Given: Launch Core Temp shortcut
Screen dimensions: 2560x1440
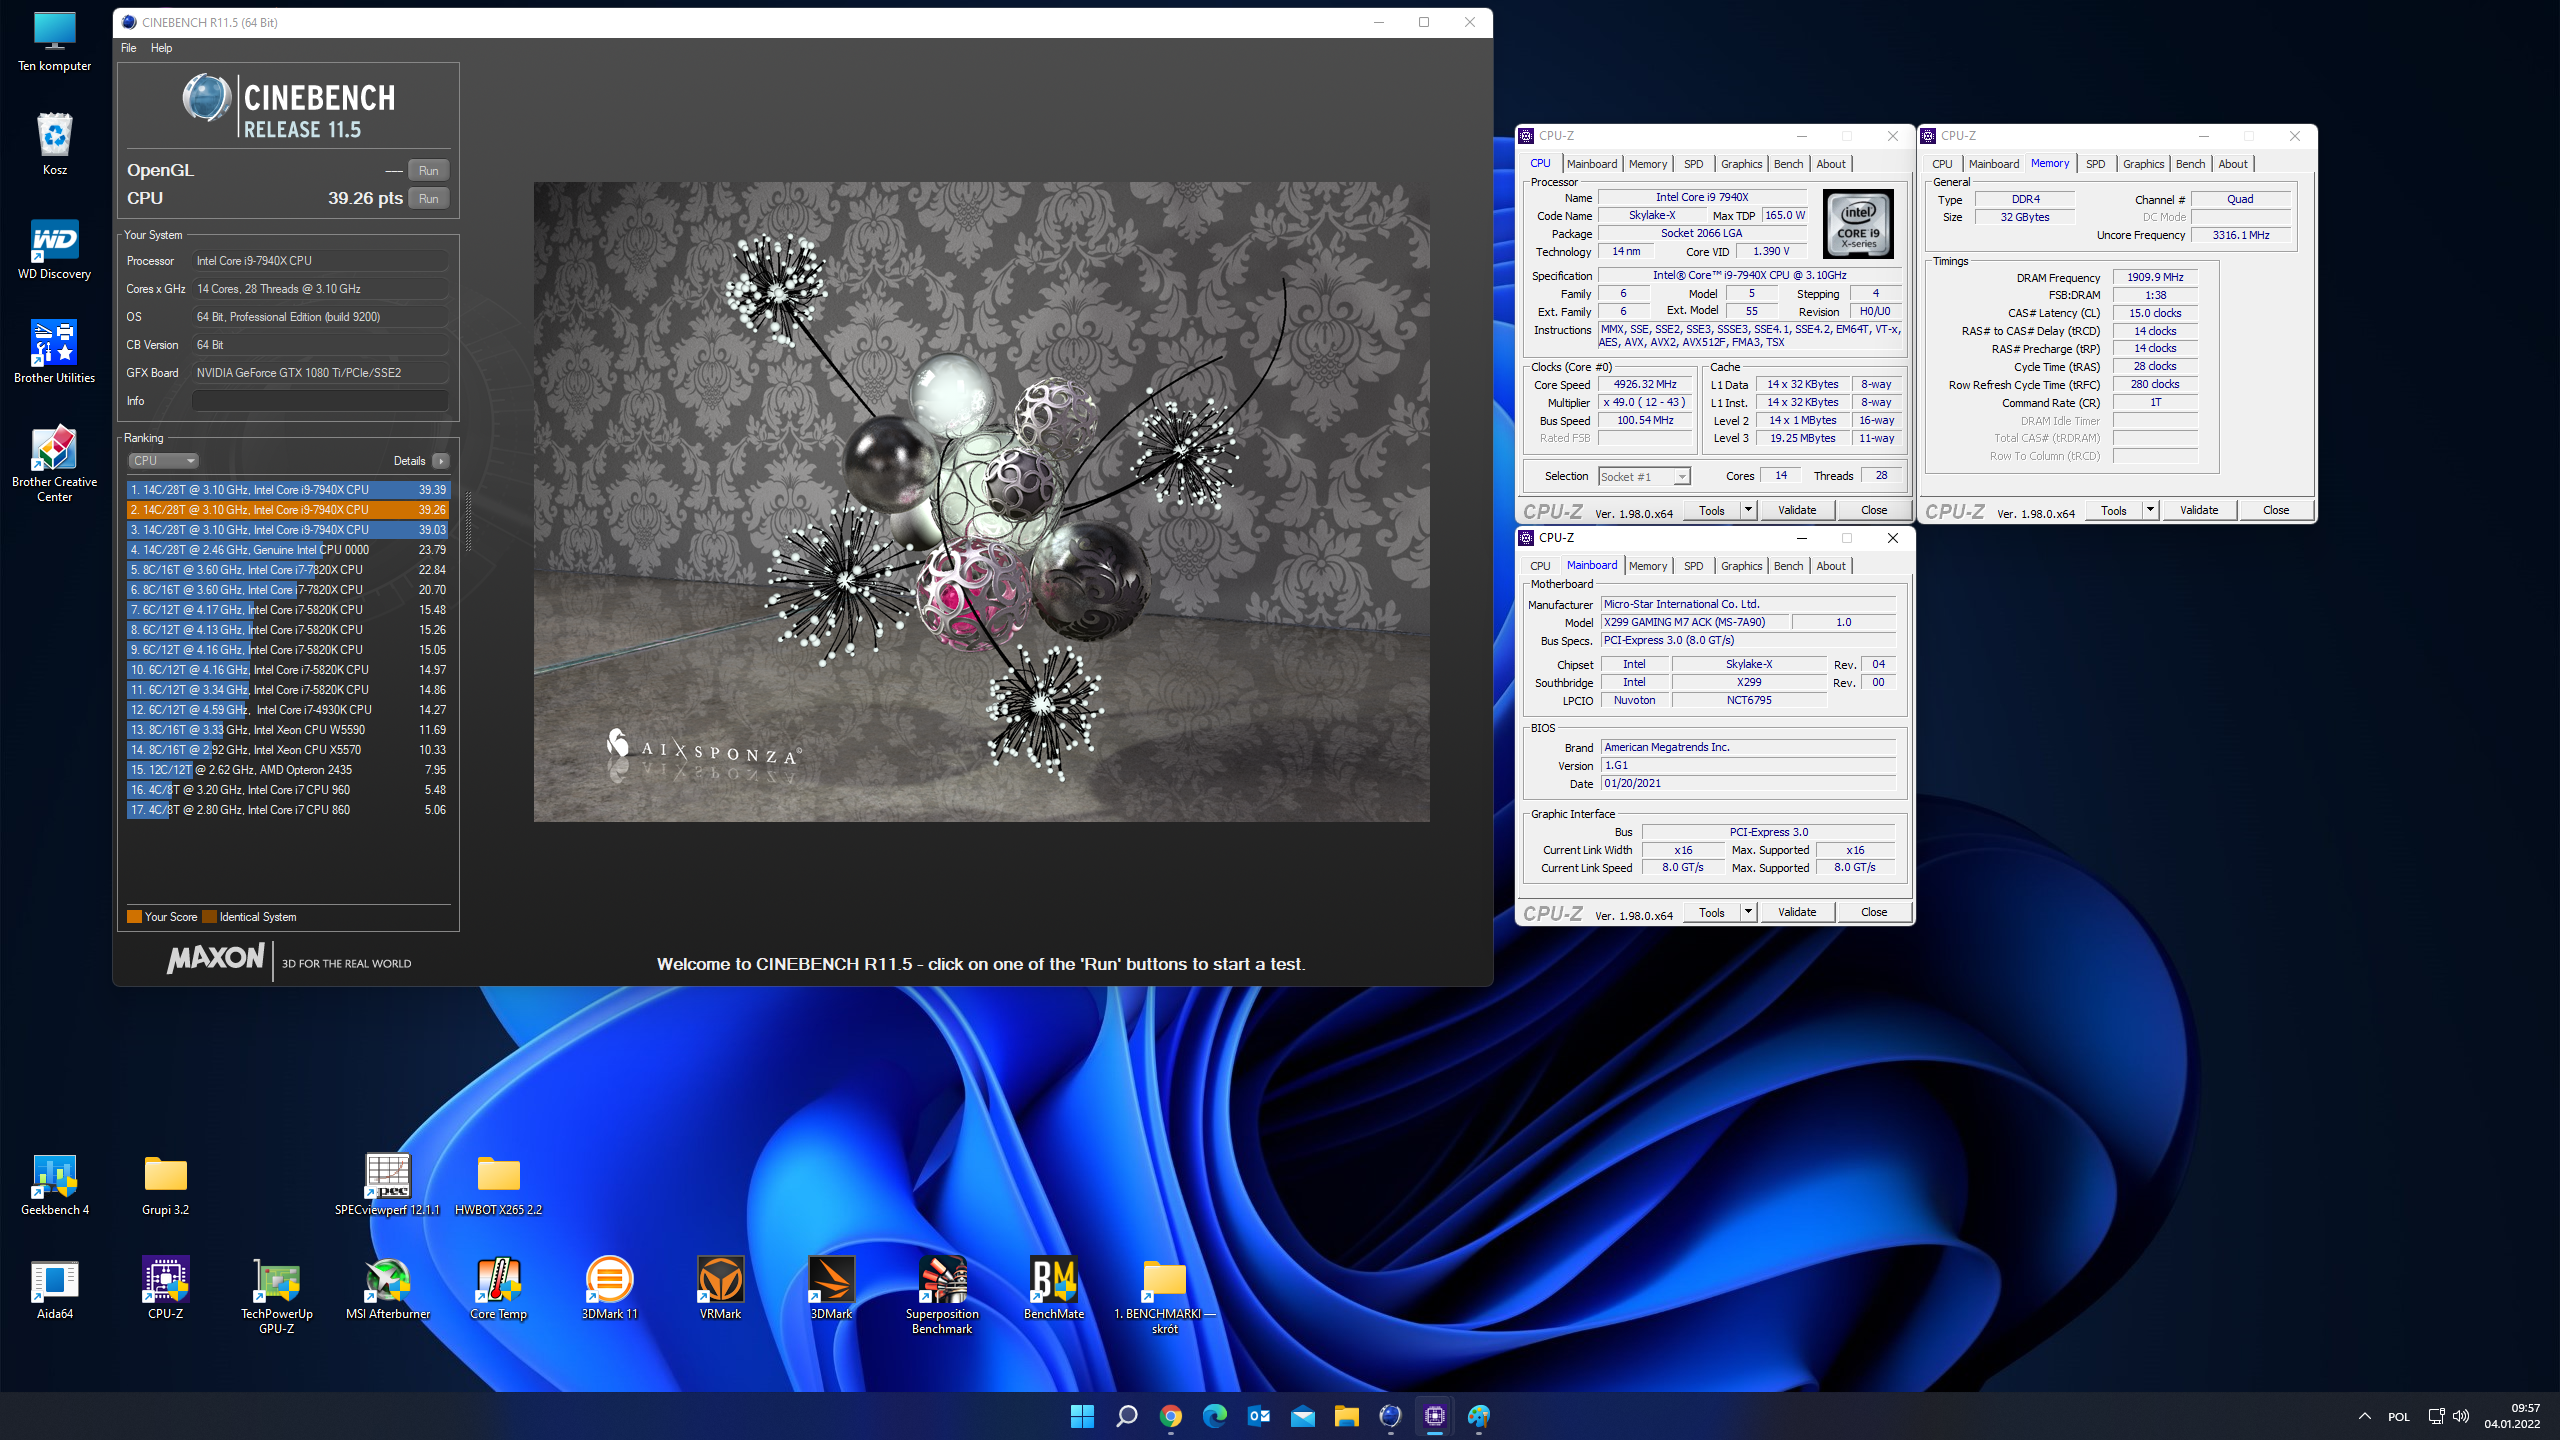Looking at the screenshot, I should tap(499, 1290).
